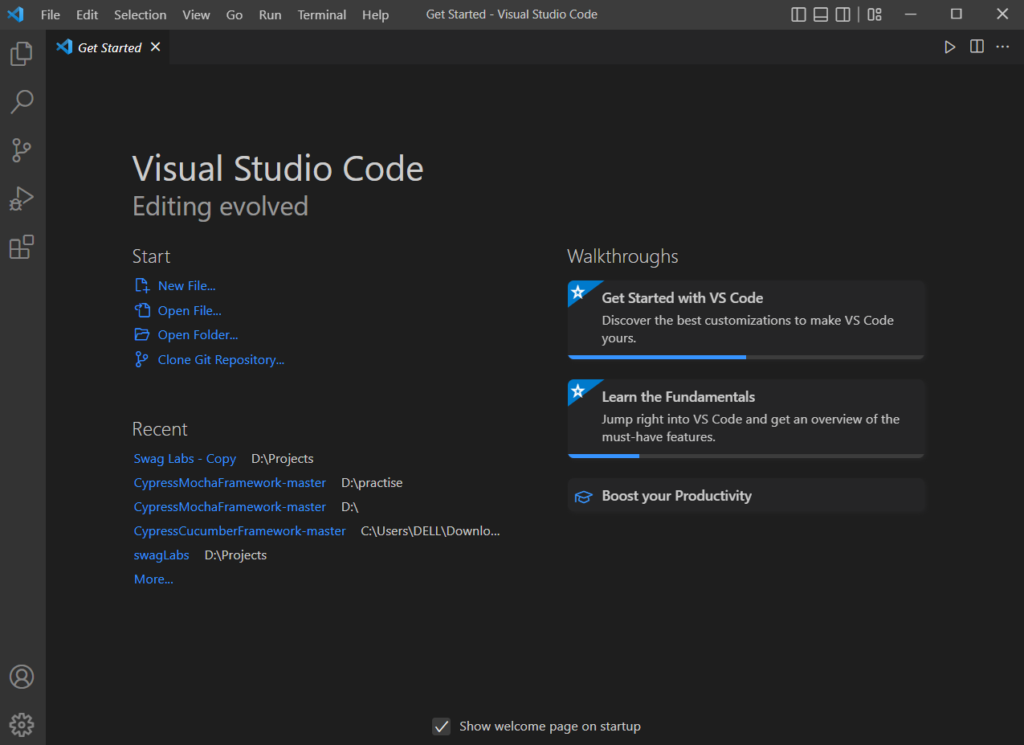Screen dimensions: 1024x745
Task: Click the Open Folder... link
Action: 198,335
